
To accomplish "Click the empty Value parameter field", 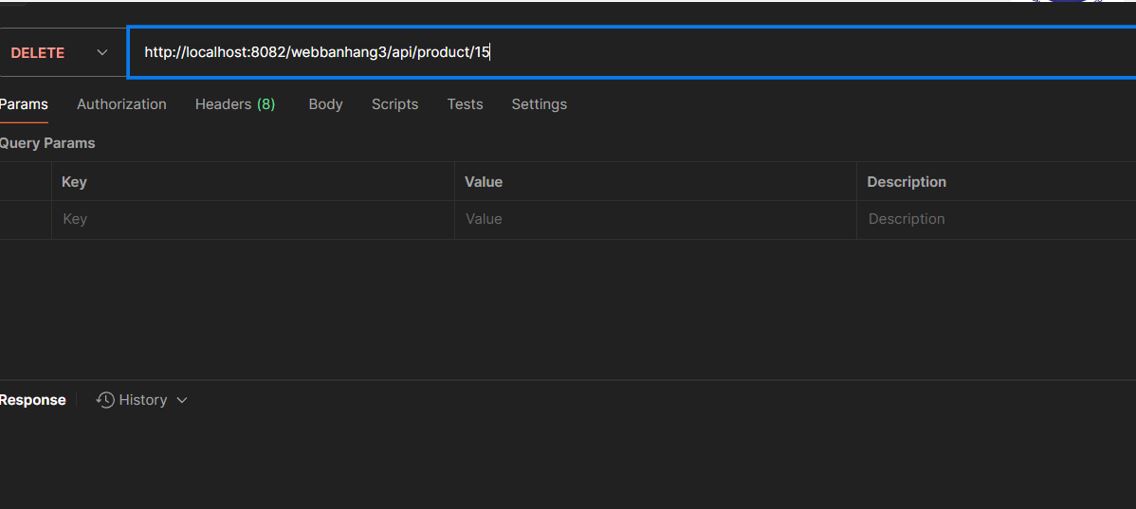I will [x=655, y=219].
